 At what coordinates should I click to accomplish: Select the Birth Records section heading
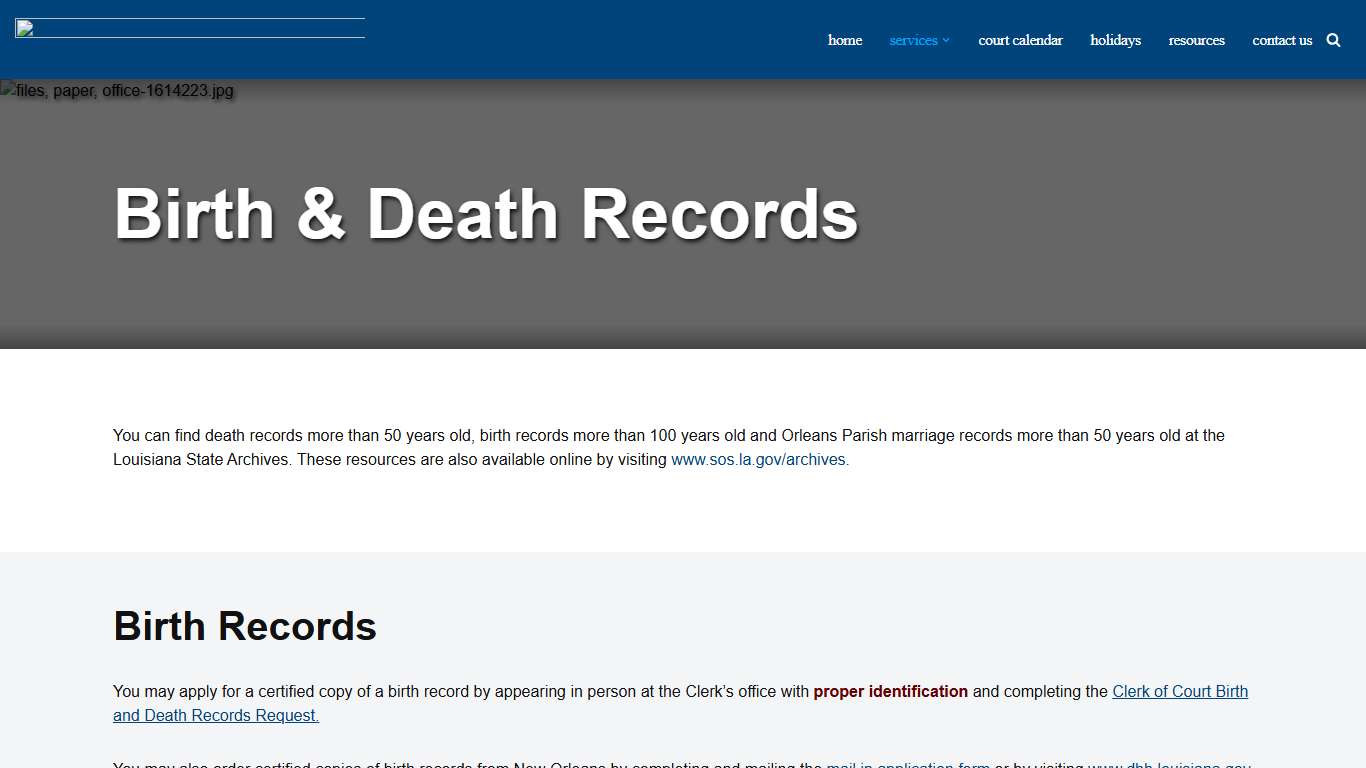[244, 626]
